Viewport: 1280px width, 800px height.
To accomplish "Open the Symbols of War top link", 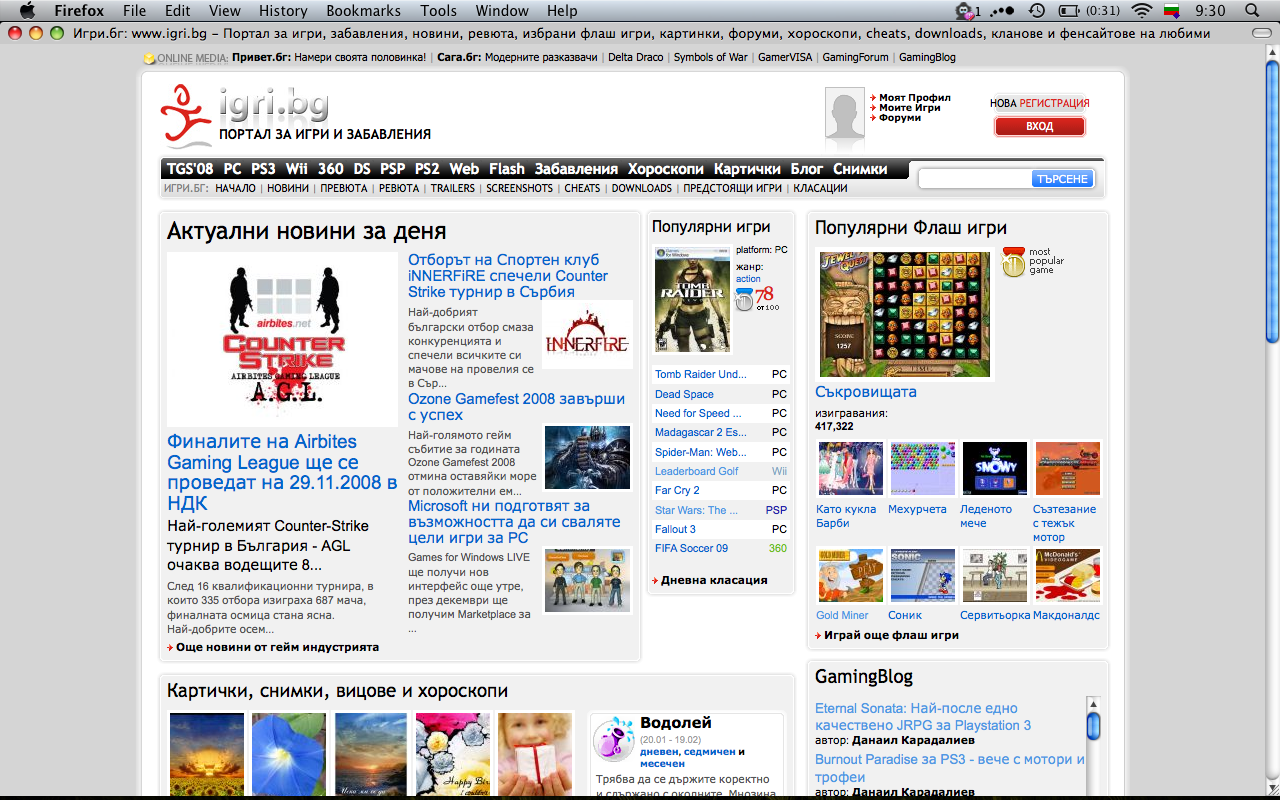I will (x=710, y=57).
